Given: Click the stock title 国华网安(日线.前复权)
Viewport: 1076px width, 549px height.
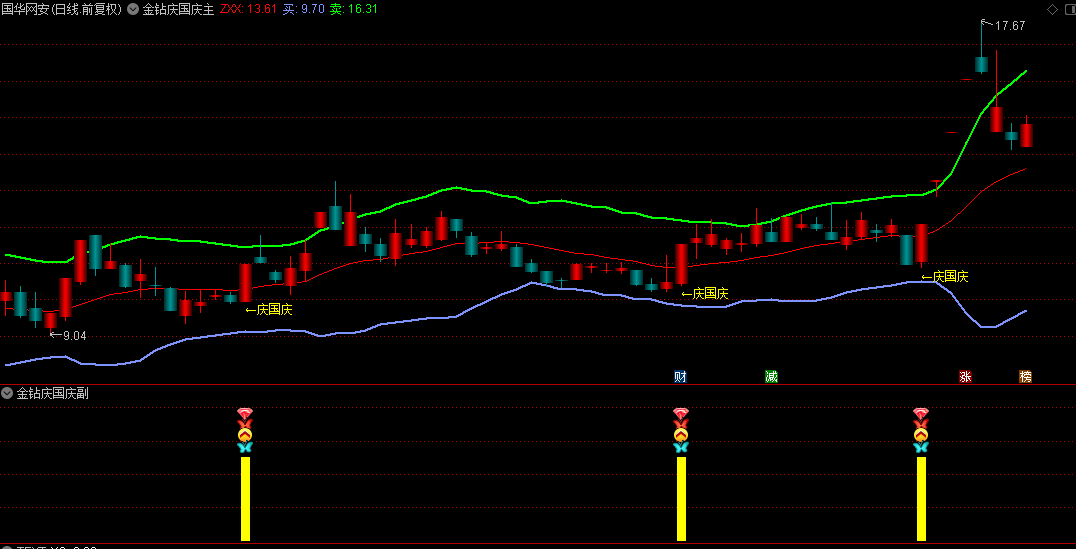Looking at the screenshot, I should (x=62, y=10).
